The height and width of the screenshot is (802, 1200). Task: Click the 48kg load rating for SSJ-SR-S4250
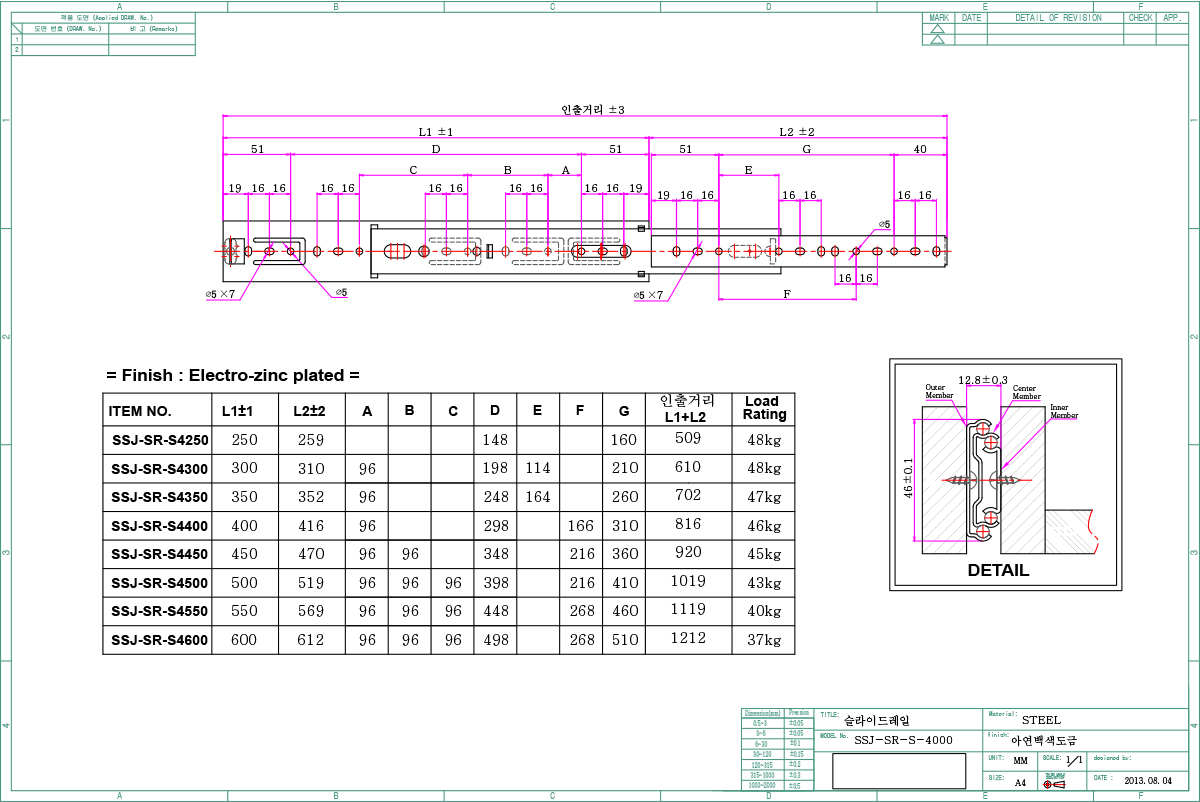[x=764, y=439]
